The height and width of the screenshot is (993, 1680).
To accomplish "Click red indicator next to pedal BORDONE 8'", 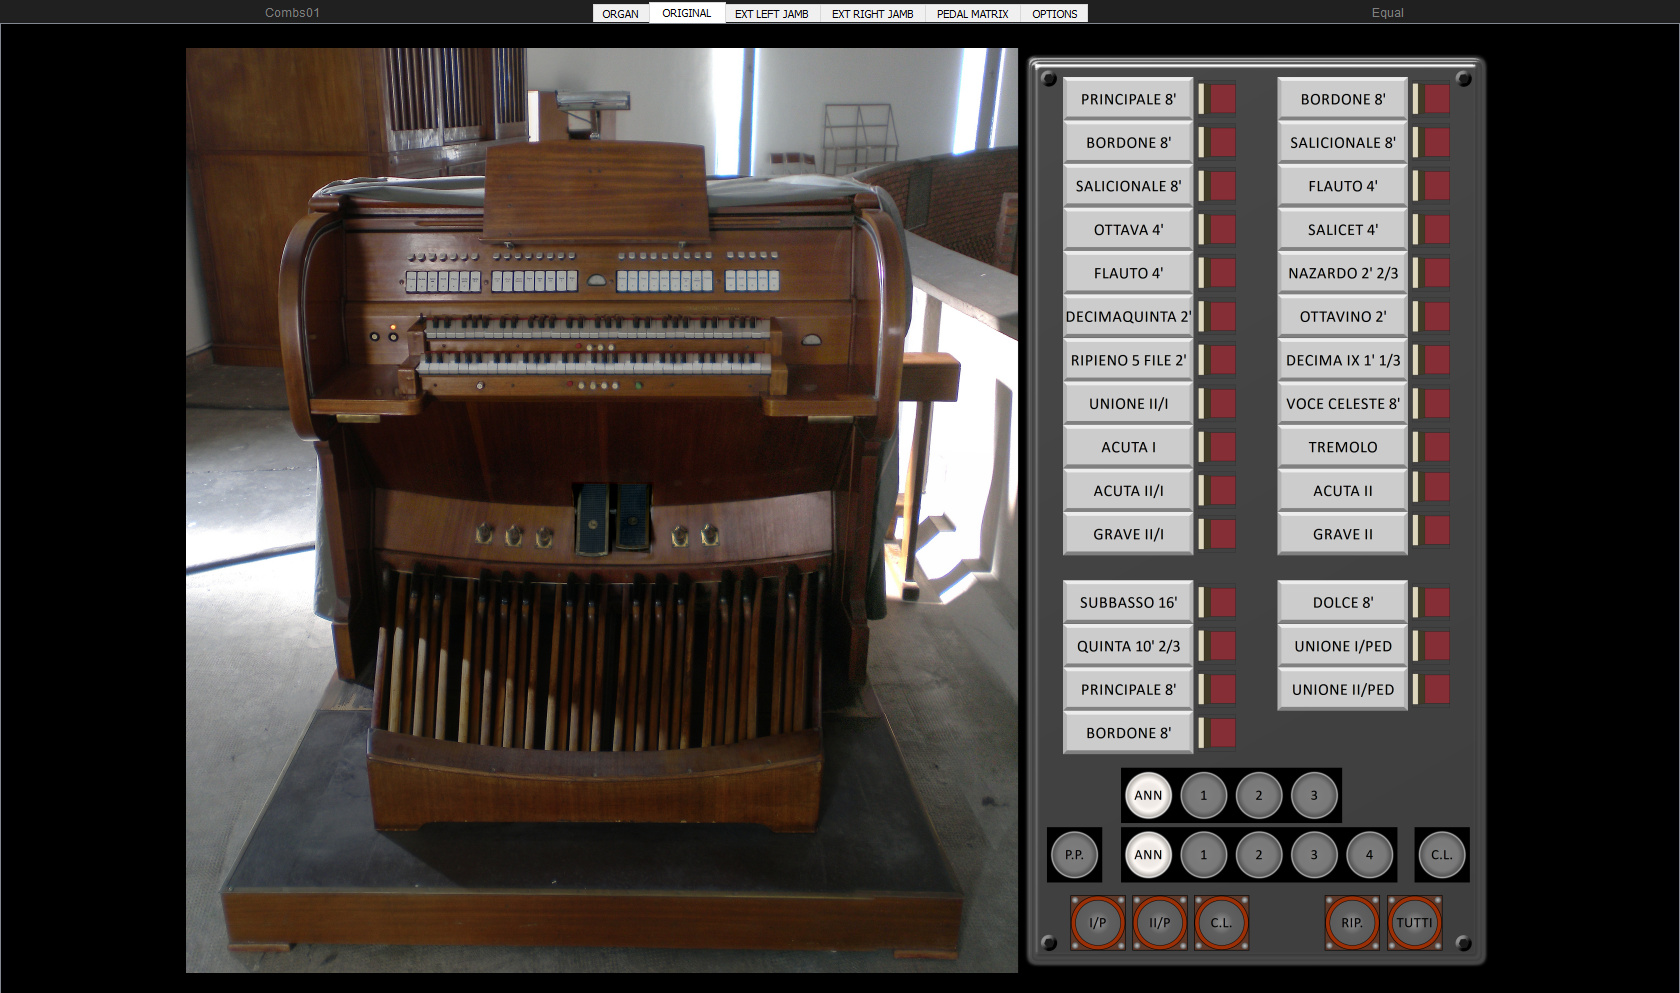I will [x=1223, y=733].
